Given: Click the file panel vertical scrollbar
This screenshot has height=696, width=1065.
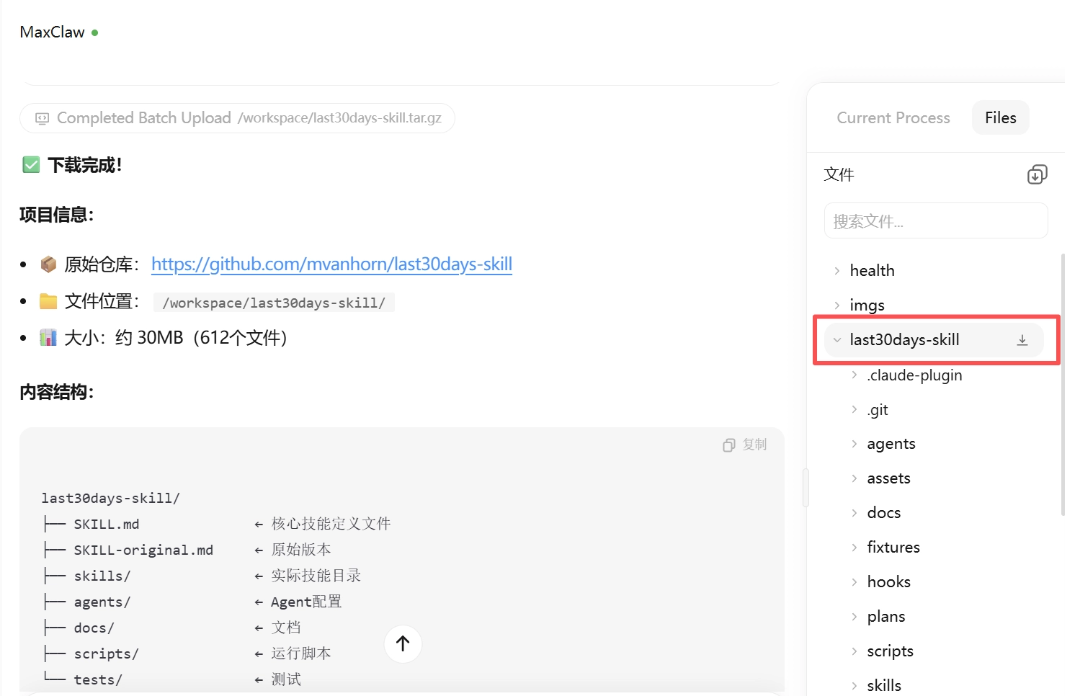Looking at the screenshot, I should [x=1061, y=380].
